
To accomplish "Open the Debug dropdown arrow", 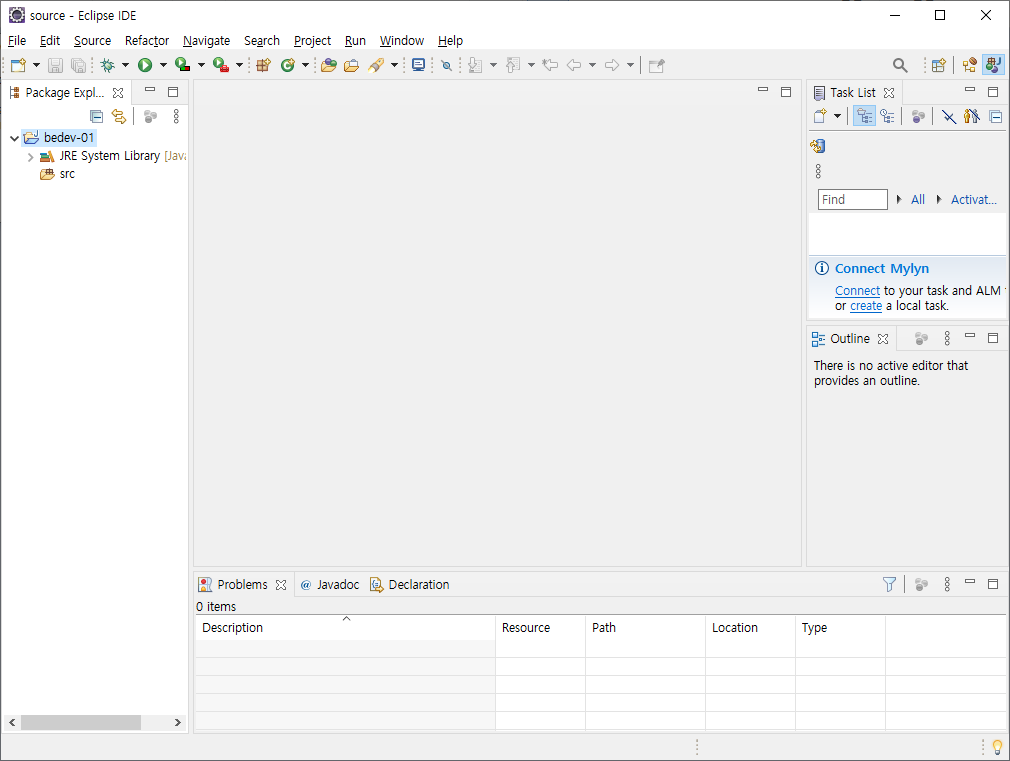I will point(125,65).
